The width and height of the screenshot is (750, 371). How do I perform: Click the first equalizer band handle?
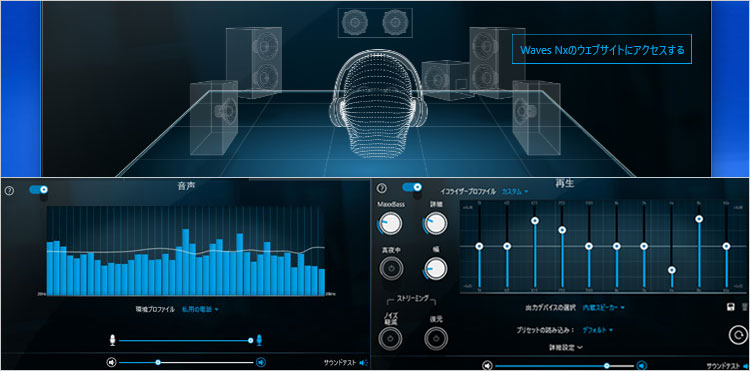click(479, 246)
